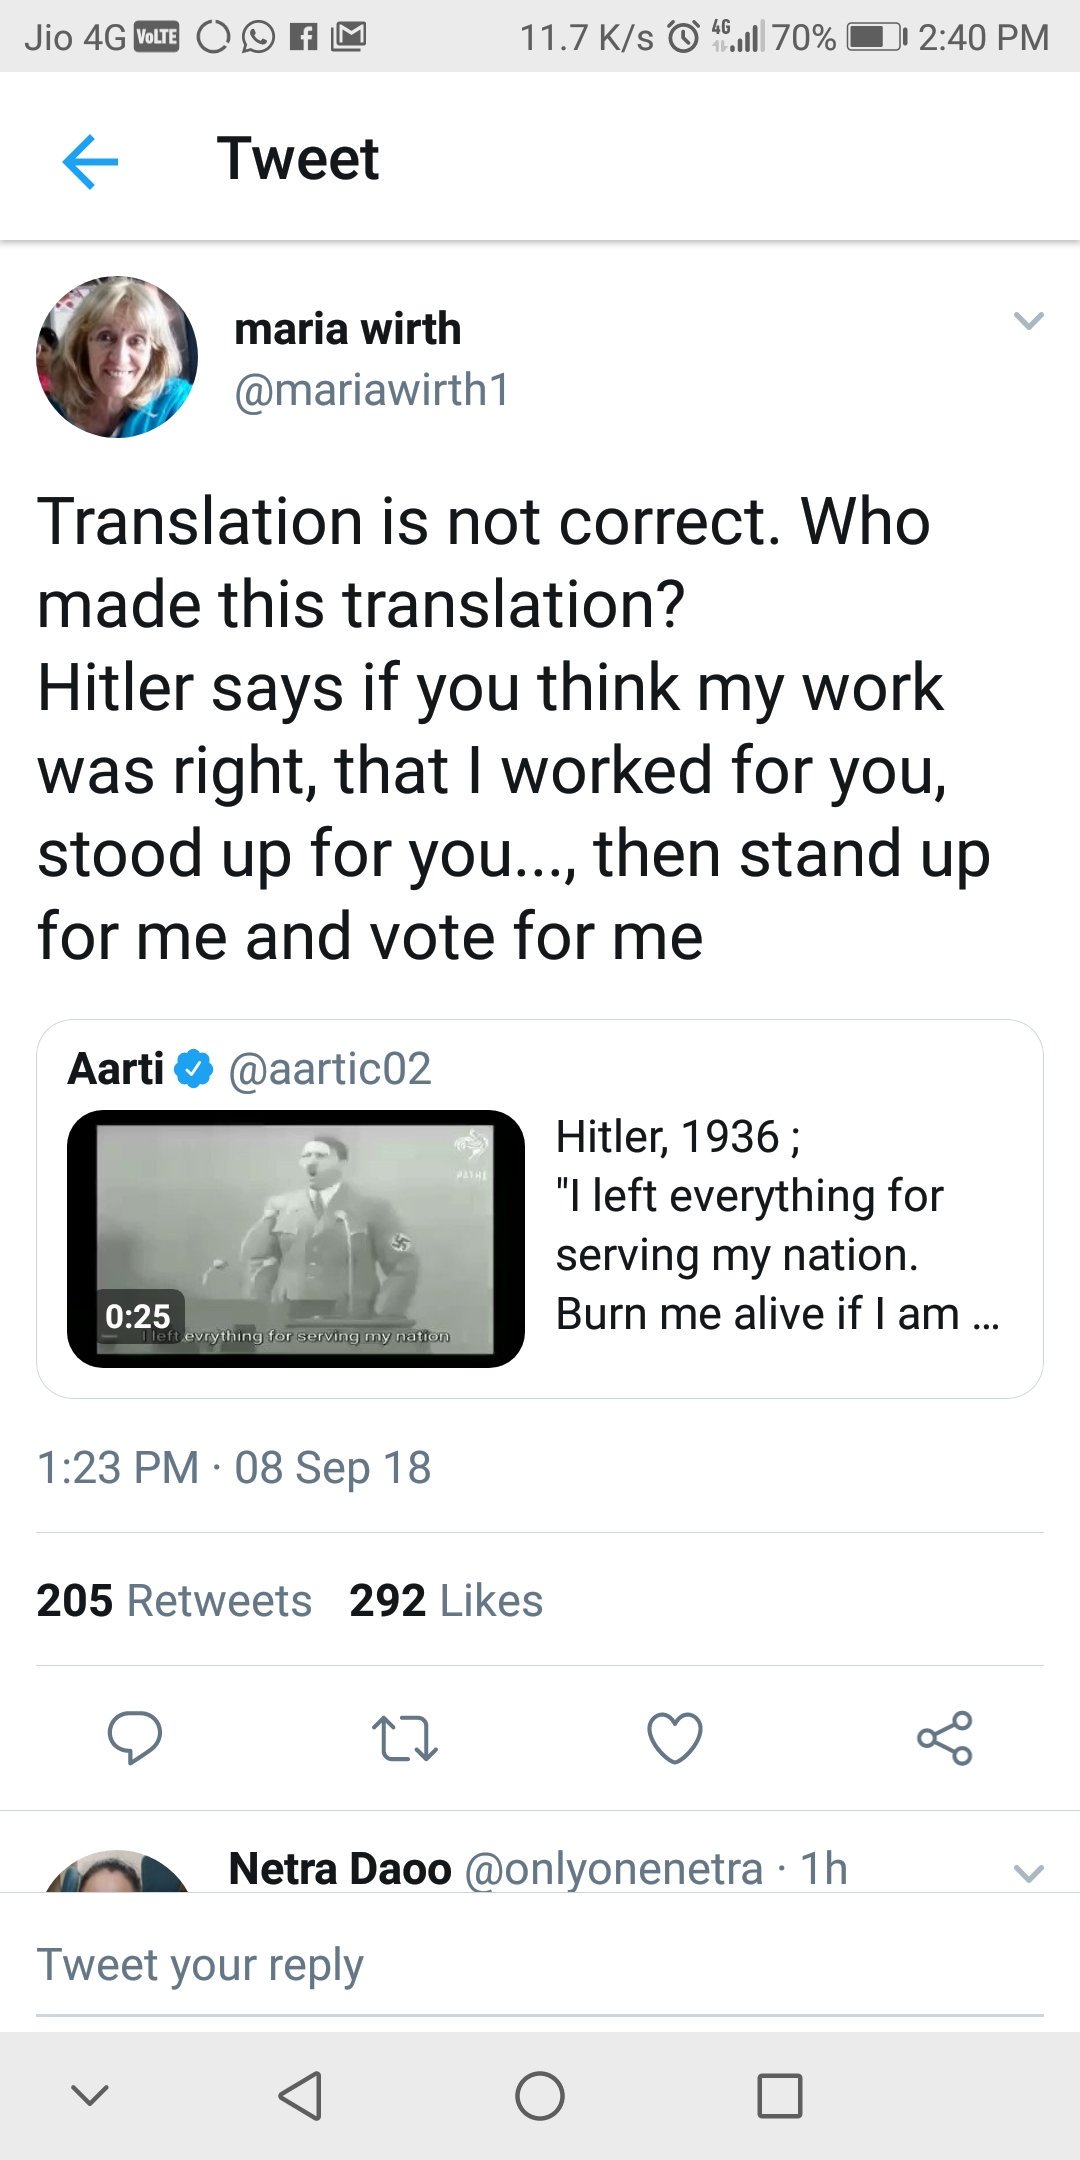Tap the retweet icon
This screenshot has width=1080, height=2160.
tap(404, 1738)
